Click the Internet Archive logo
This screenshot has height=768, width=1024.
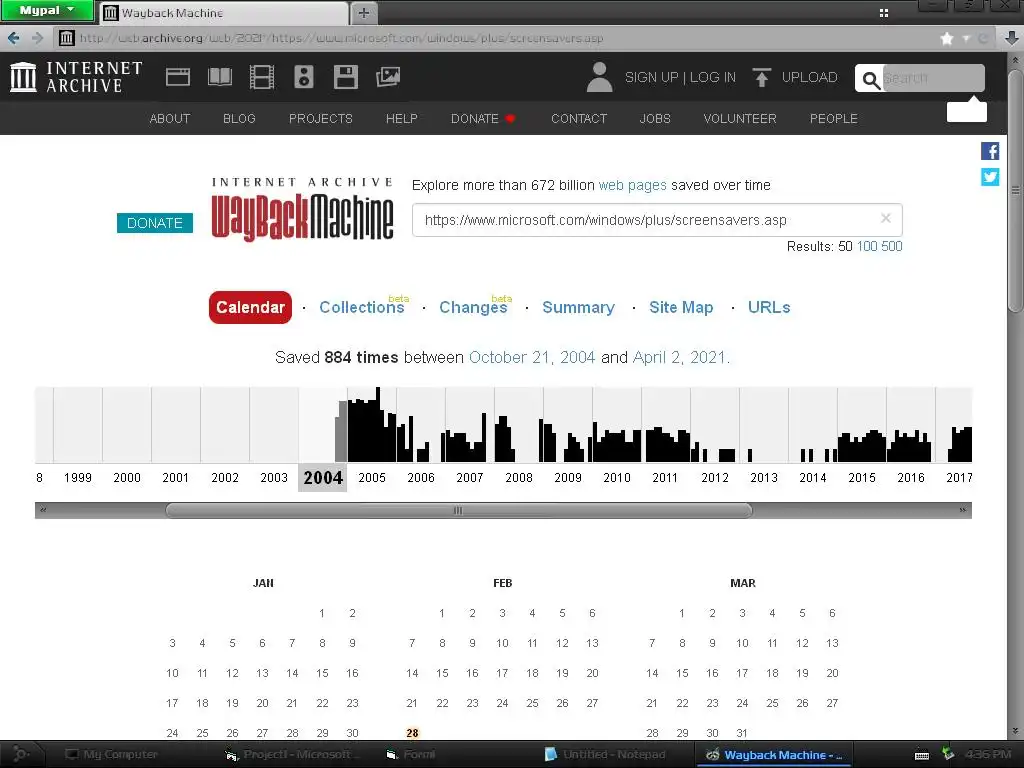[76, 77]
